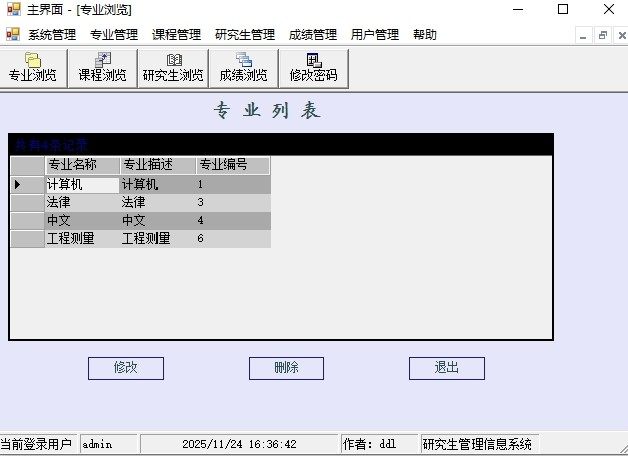The height and width of the screenshot is (456, 628).
Task: Click the 作者: ddl status bar entry
Action: 378,444
